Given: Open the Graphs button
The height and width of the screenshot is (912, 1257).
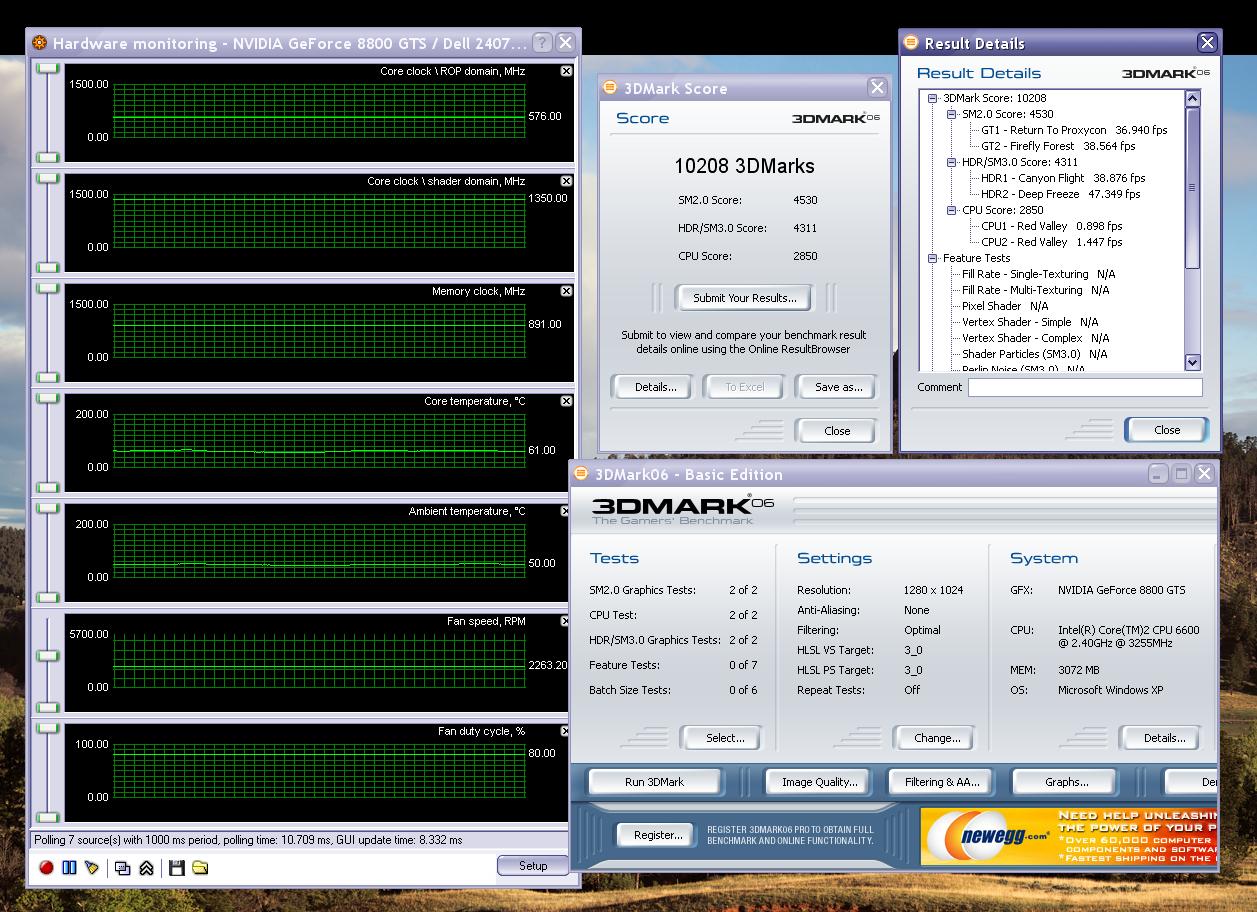Looking at the screenshot, I should tap(1066, 782).
